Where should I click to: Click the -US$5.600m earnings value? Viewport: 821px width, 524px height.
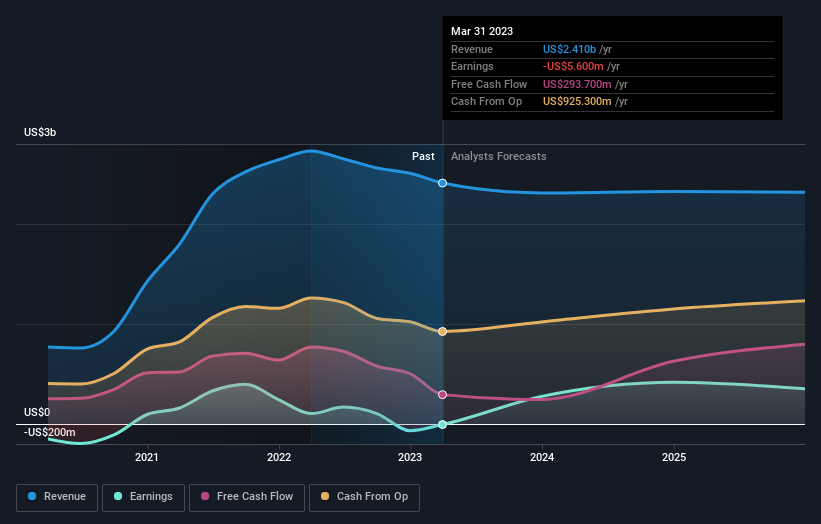573,66
